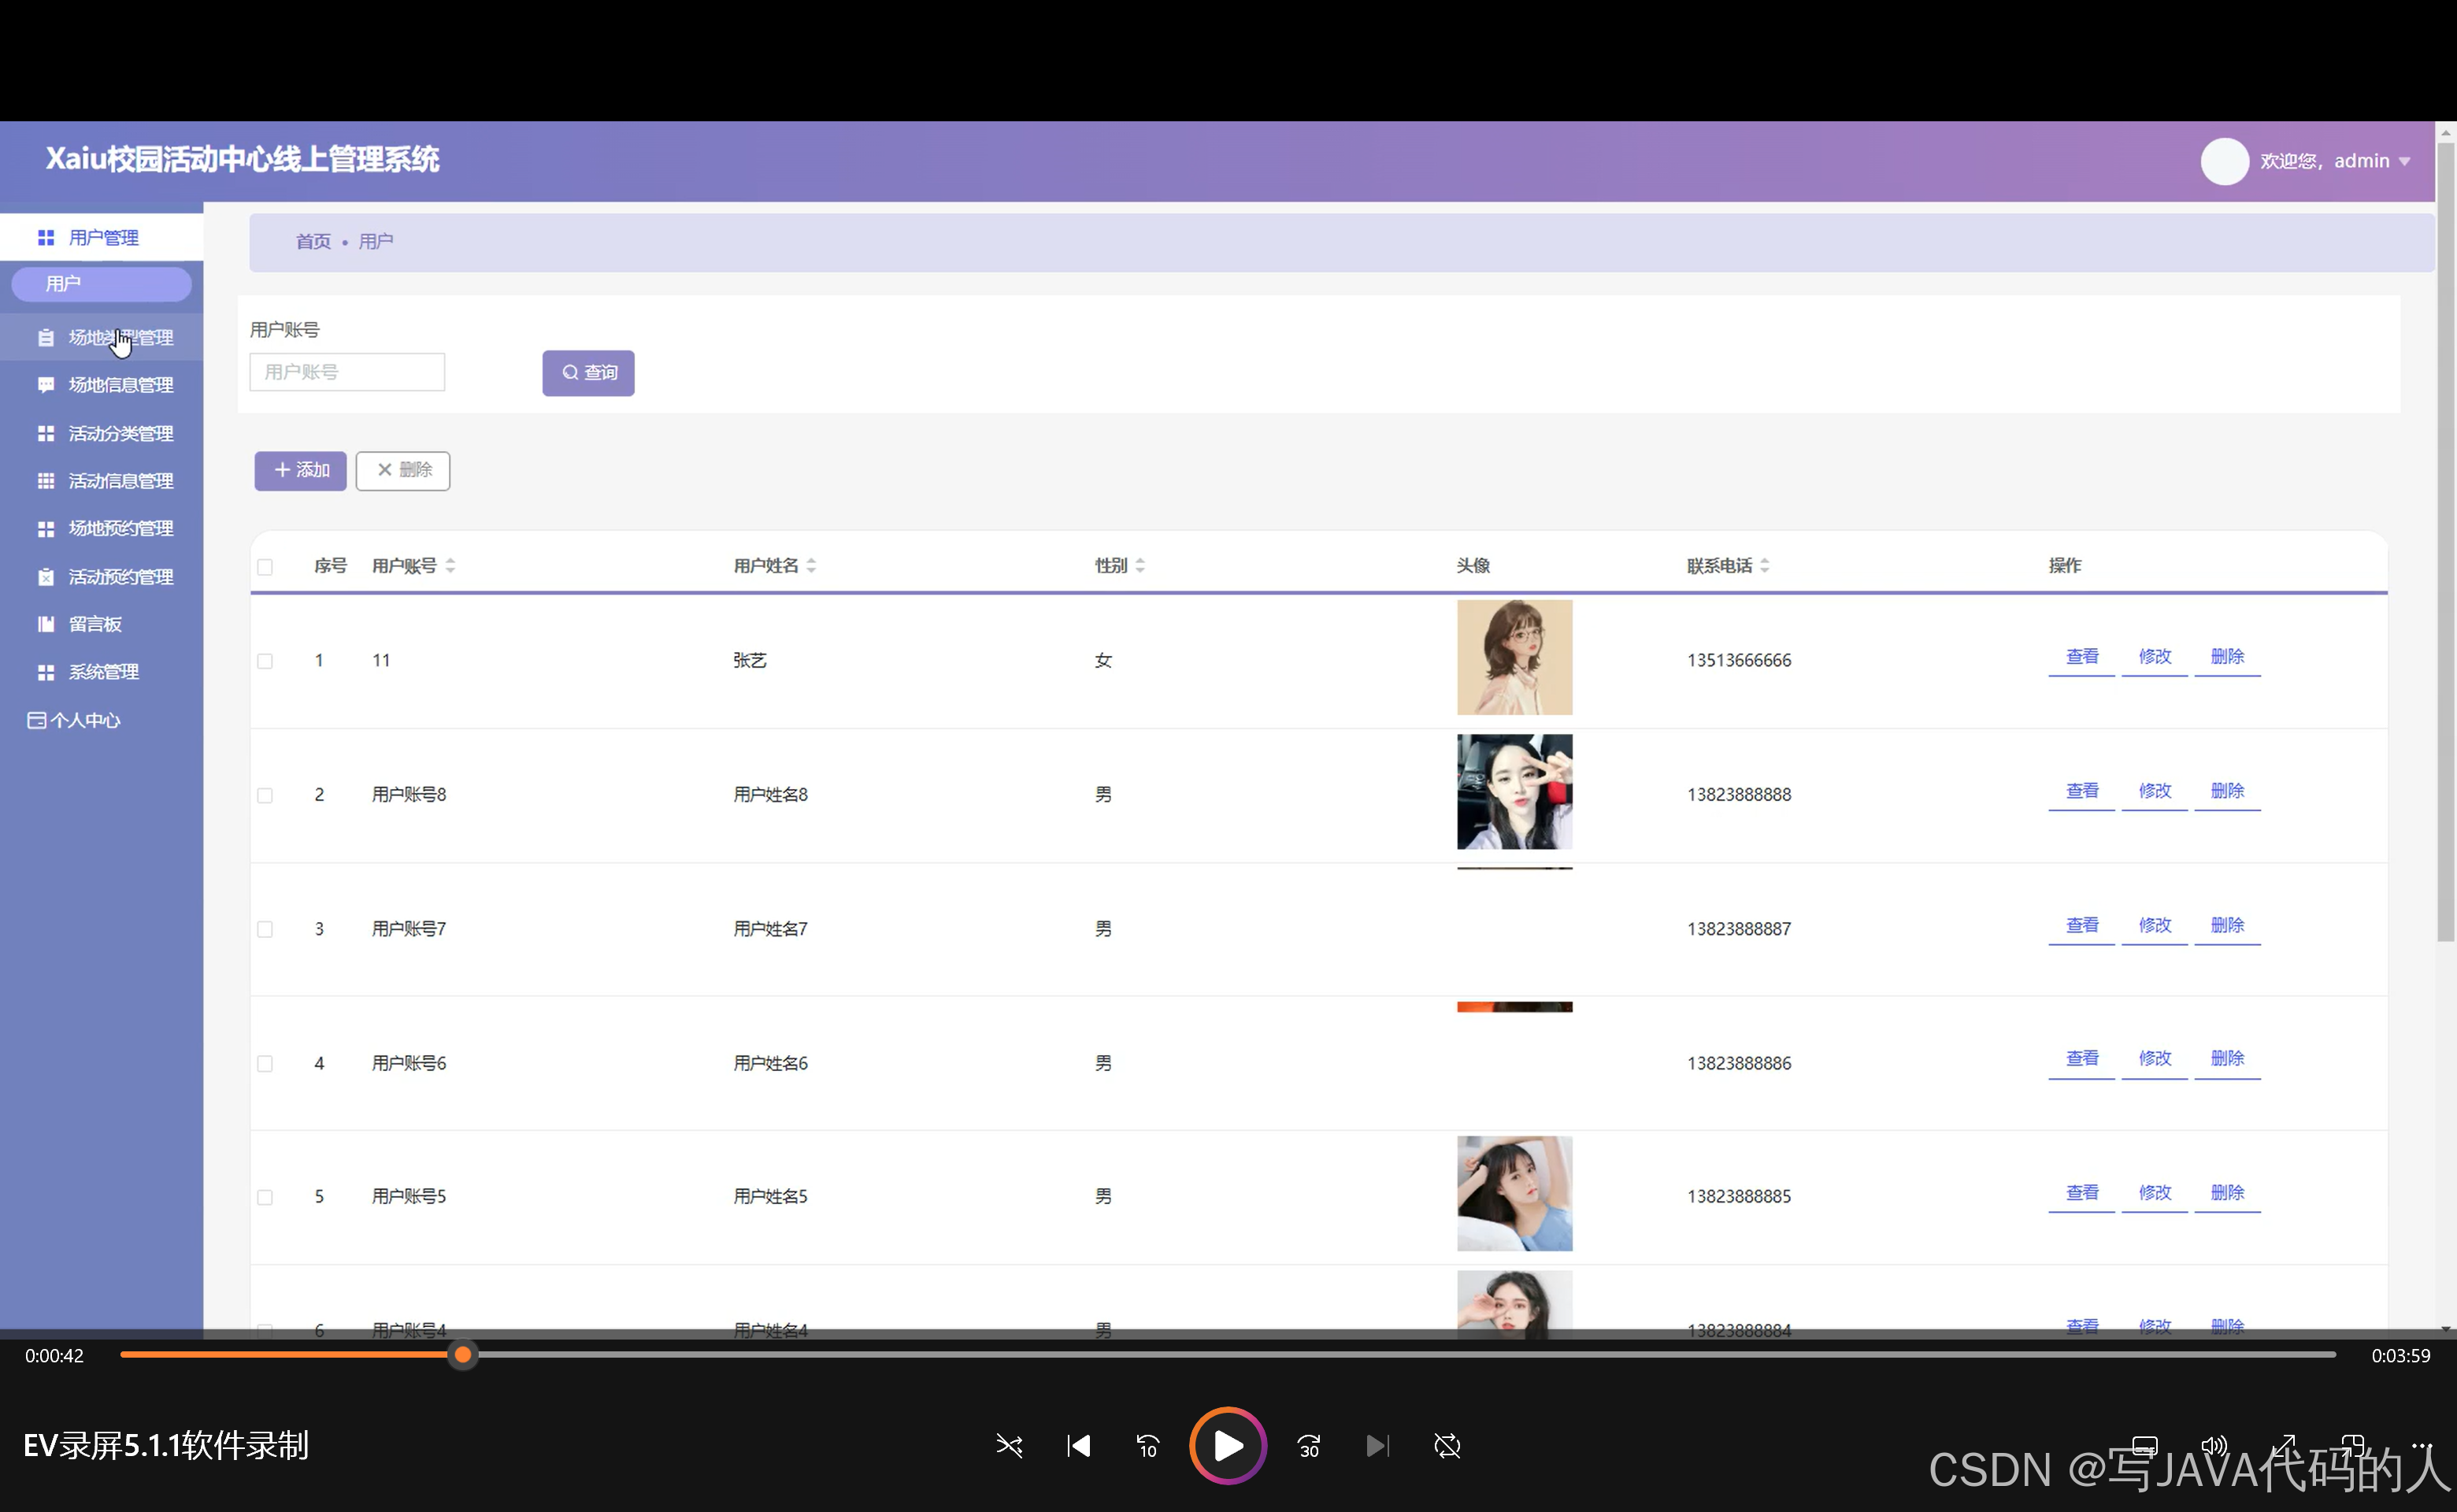Click the video progress slider handle
This screenshot has height=1512, width=2457.
pyautogui.click(x=462, y=1355)
